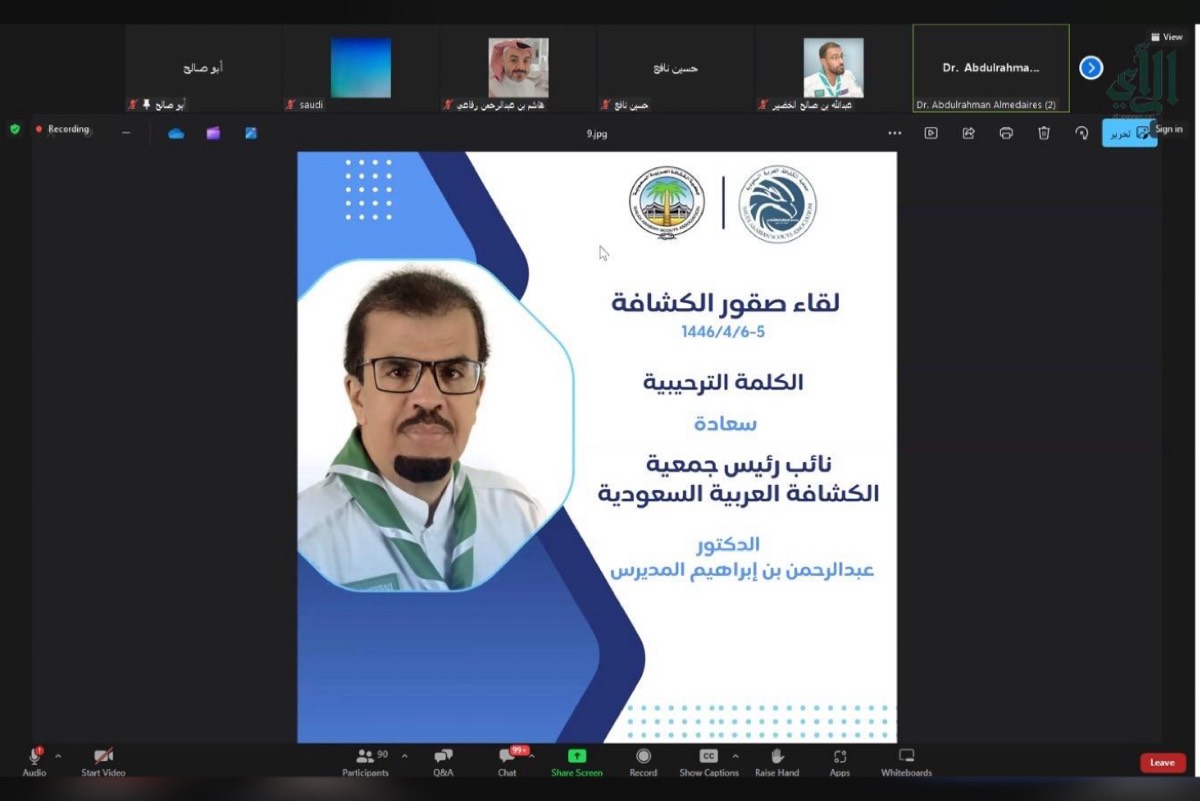Viewport: 1200px width, 801px height.
Task: Click the green encryption shield icon
Action: coord(14,129)
